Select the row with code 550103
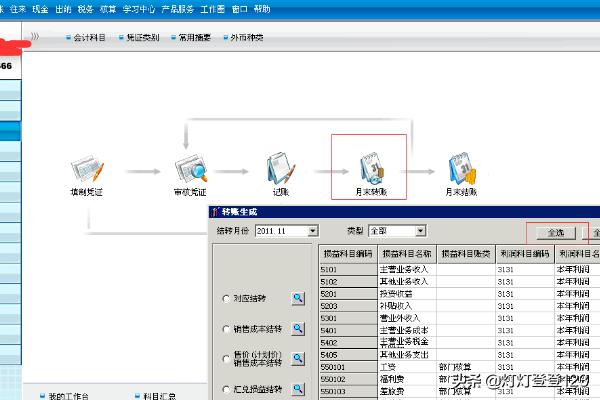 pos(348,391)
